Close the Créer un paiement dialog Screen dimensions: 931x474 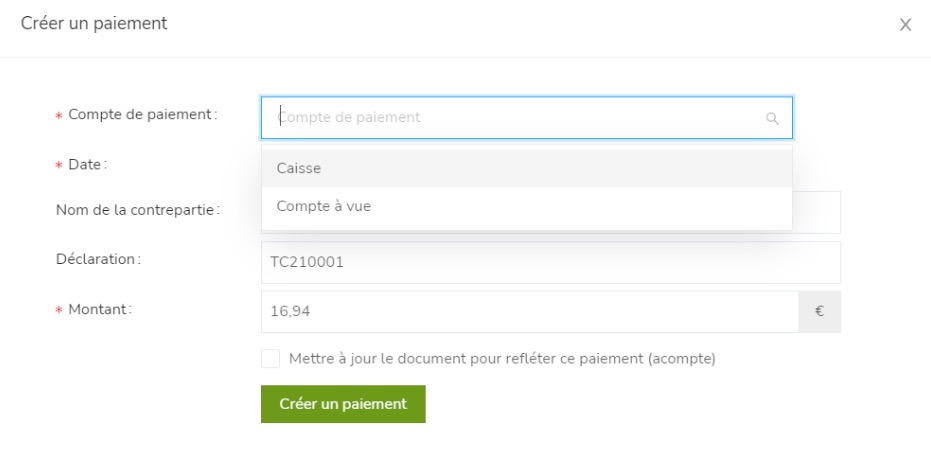click(905, 25)
